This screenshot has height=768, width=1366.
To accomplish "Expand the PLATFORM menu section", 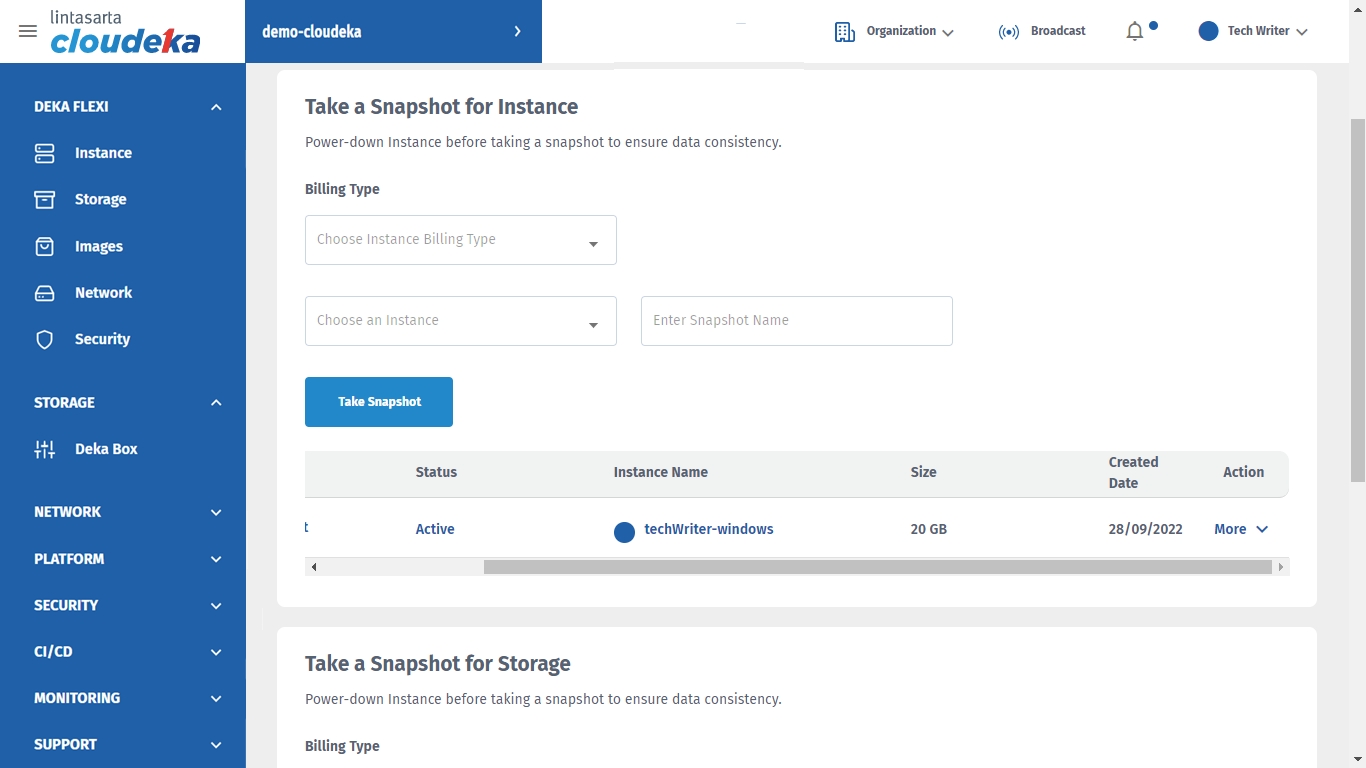I will [x=216, y=559].
